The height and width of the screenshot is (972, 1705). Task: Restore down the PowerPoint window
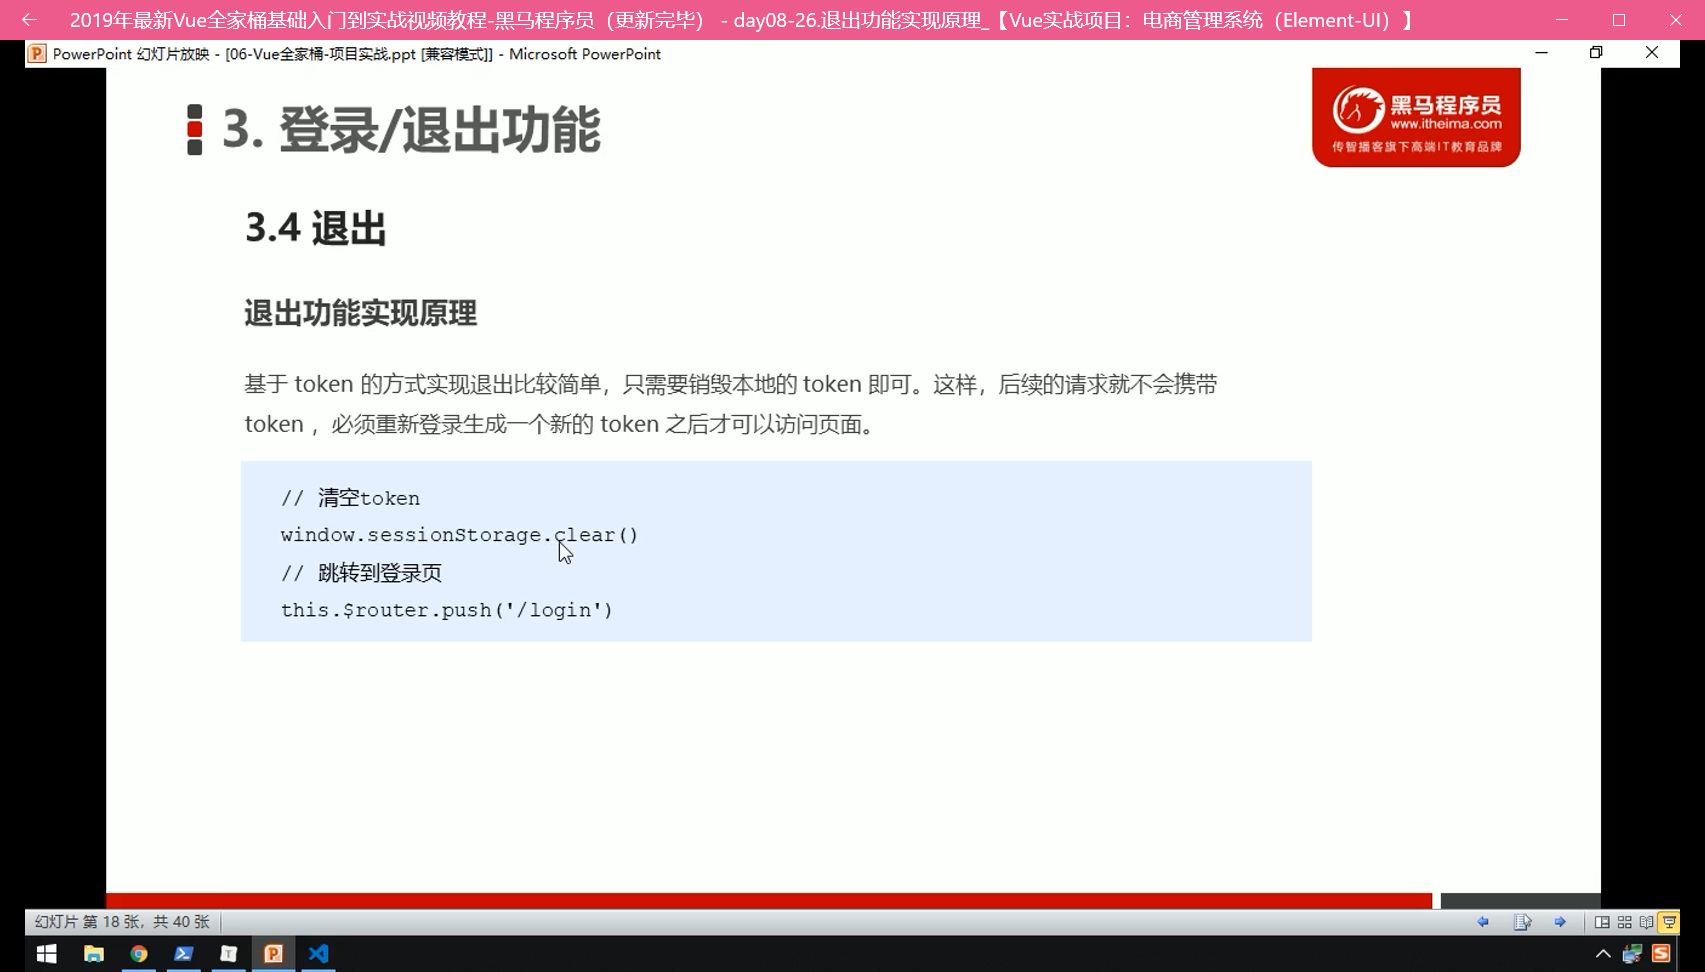pos(1596,53)
